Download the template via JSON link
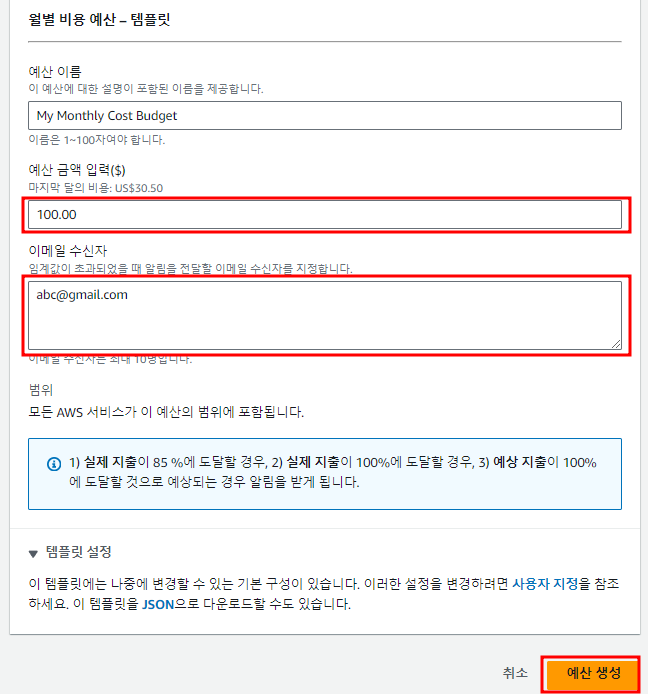The width and height of the screenshot is (648, 694). 158,604
